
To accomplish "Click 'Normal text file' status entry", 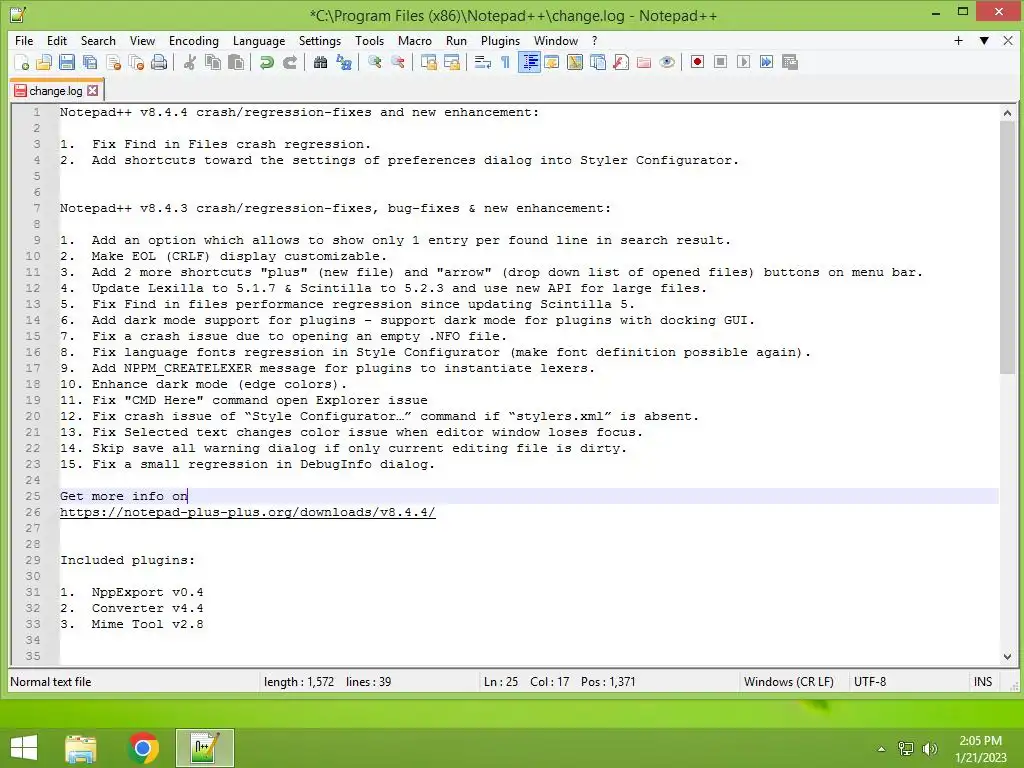I will 51,682.
